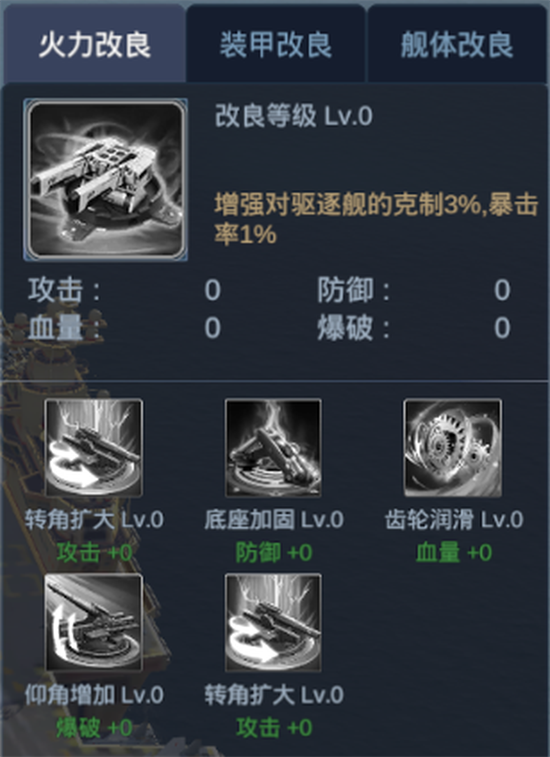The image size is (550, 757).
Task: Click the green 爆破 +0 bonus text
Action: (x=94, y=728)
